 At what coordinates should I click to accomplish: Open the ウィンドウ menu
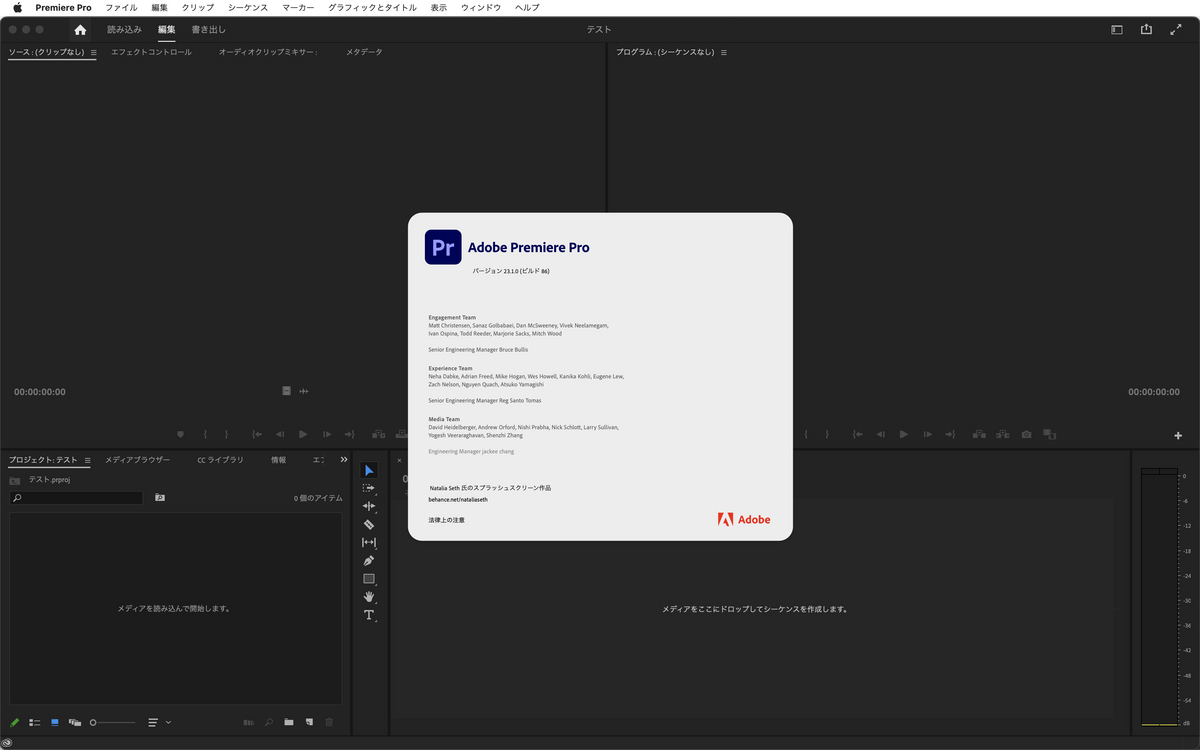(481, 7)
